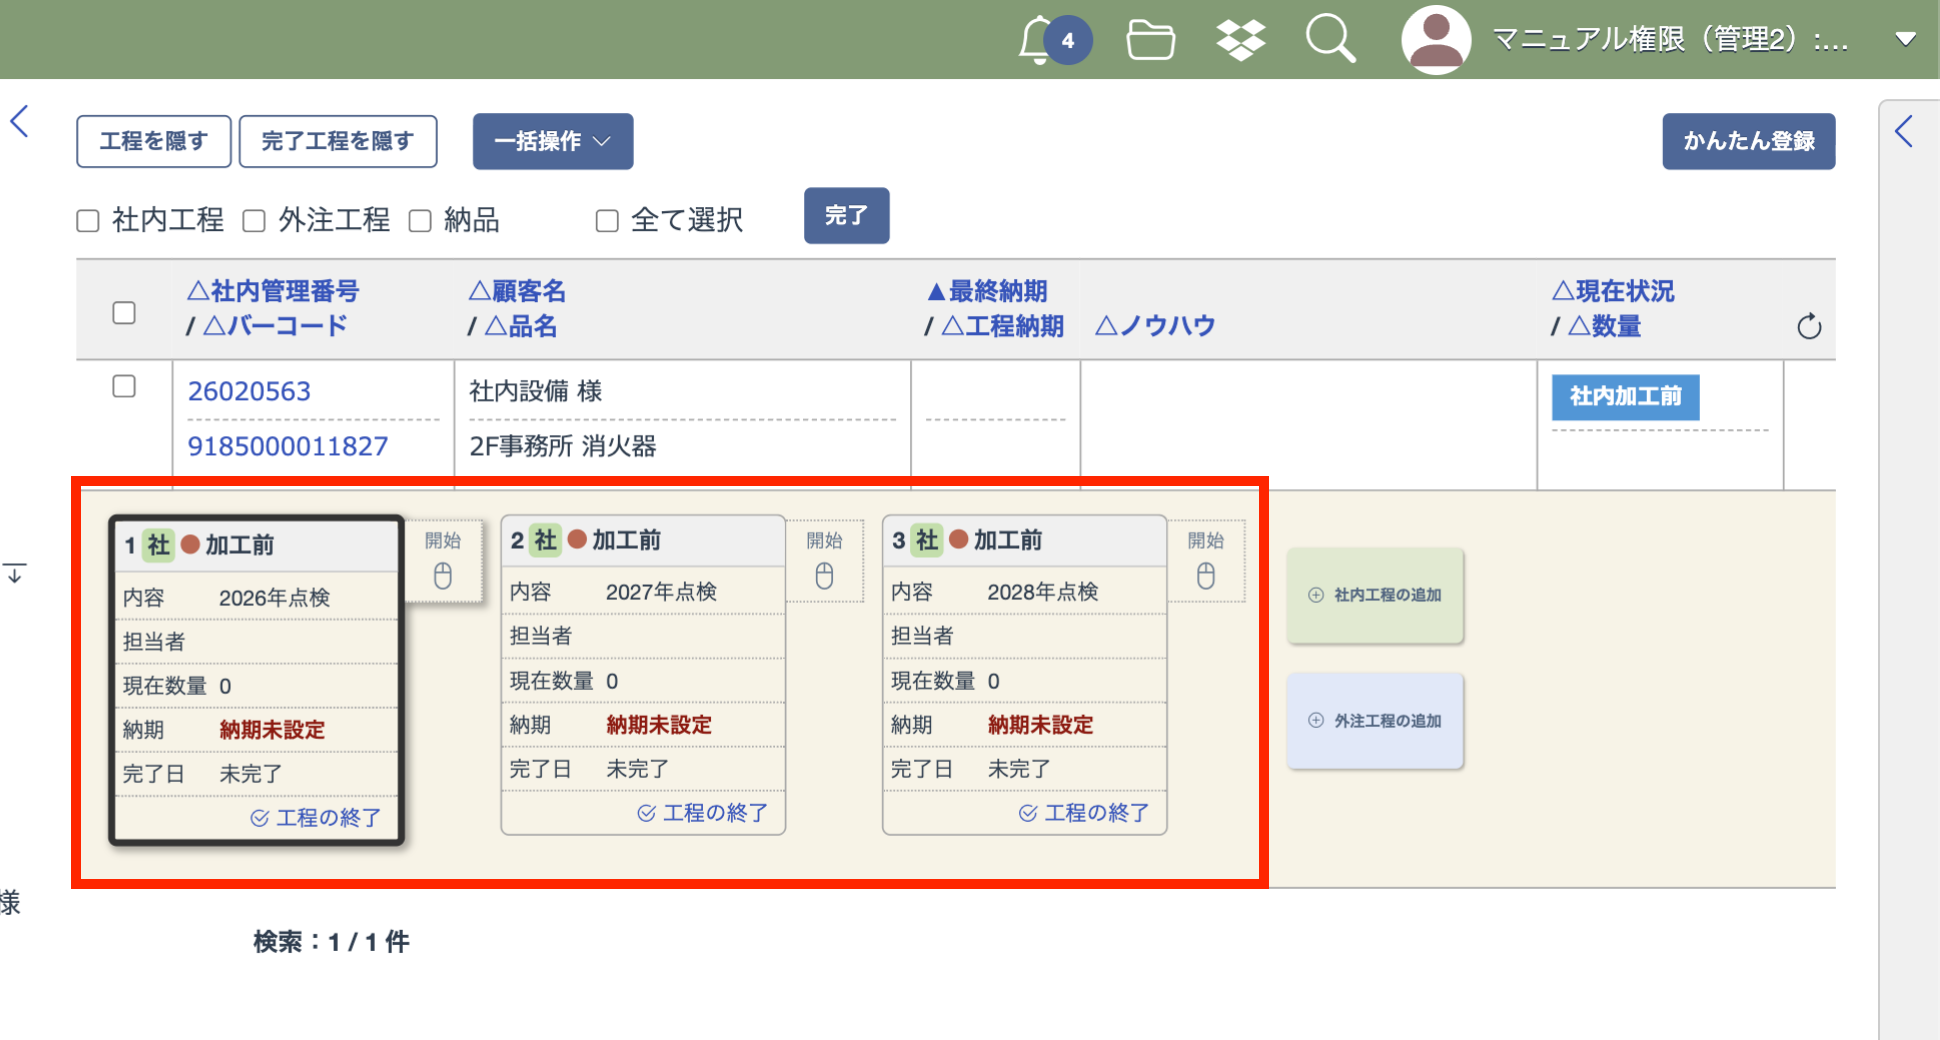Refresh the list using the reload icon
Image resolution: width=1940 pixels, height=1040 pixels.
[1809, 327]
